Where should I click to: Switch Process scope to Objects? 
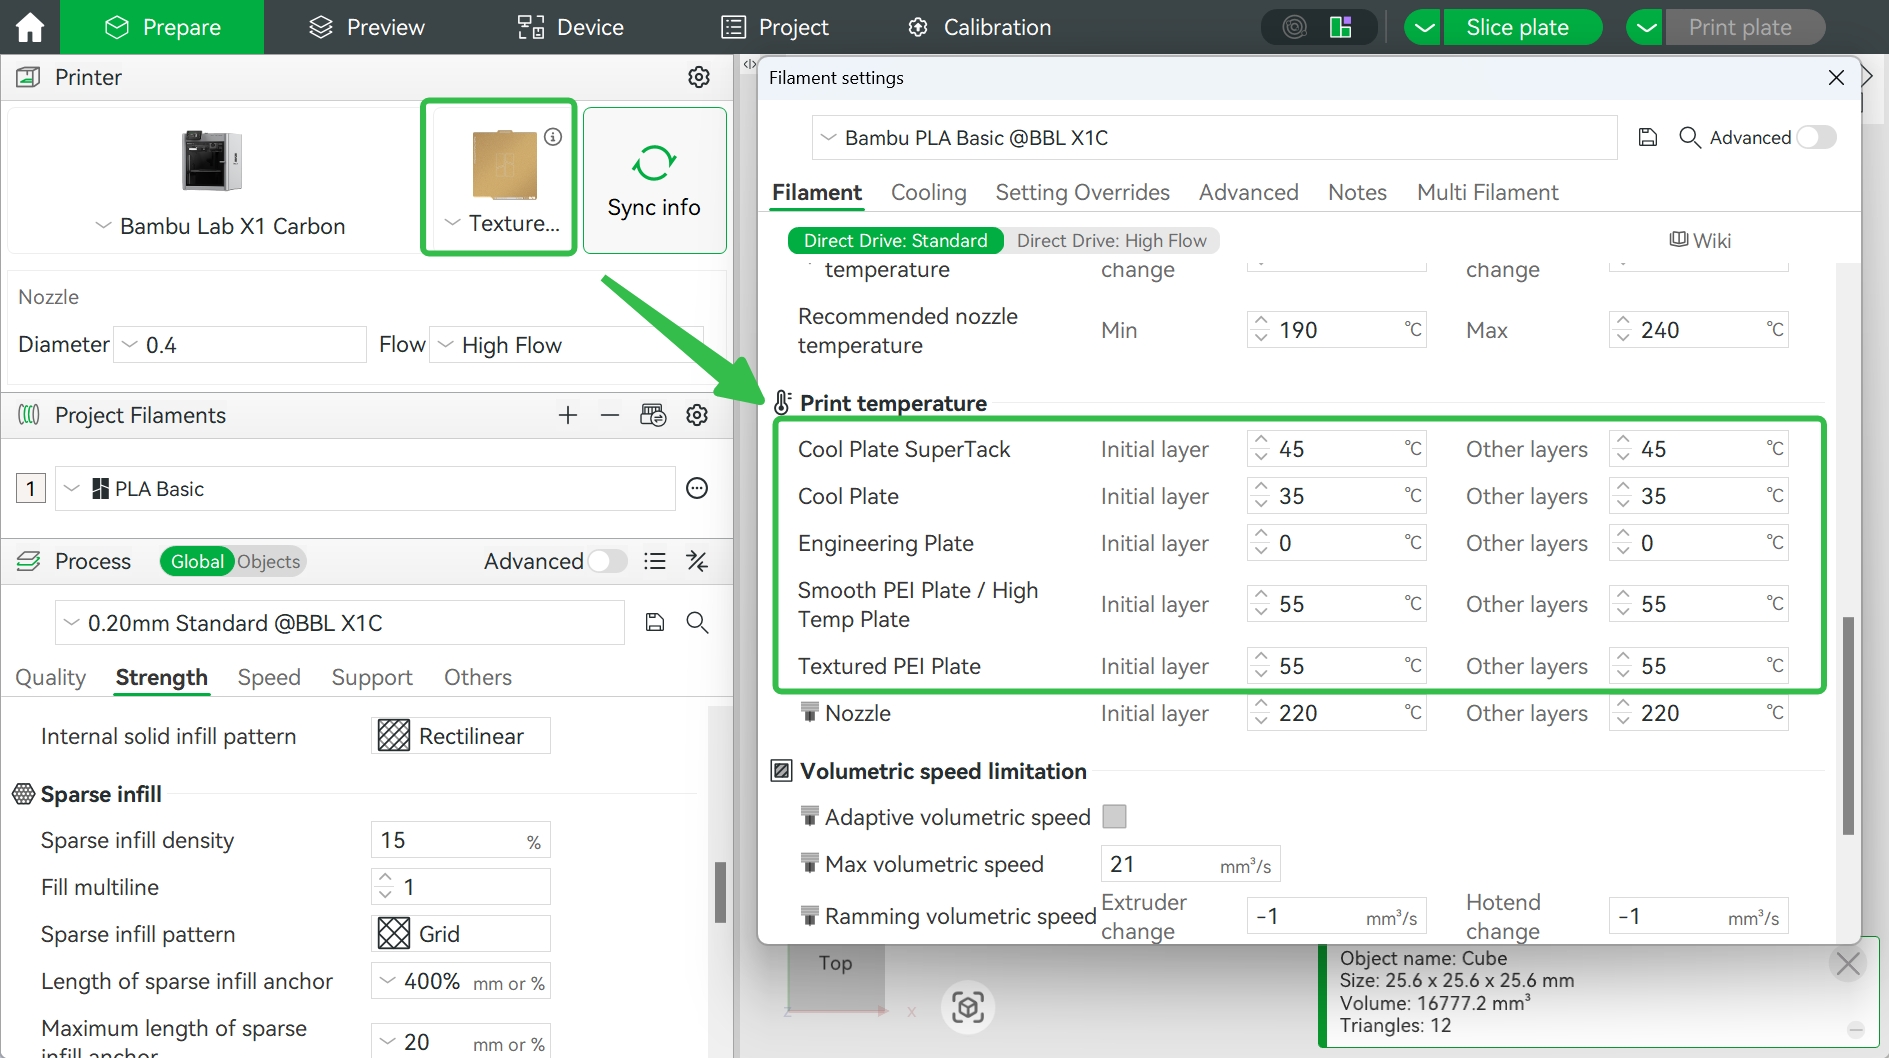coord(269,562)
